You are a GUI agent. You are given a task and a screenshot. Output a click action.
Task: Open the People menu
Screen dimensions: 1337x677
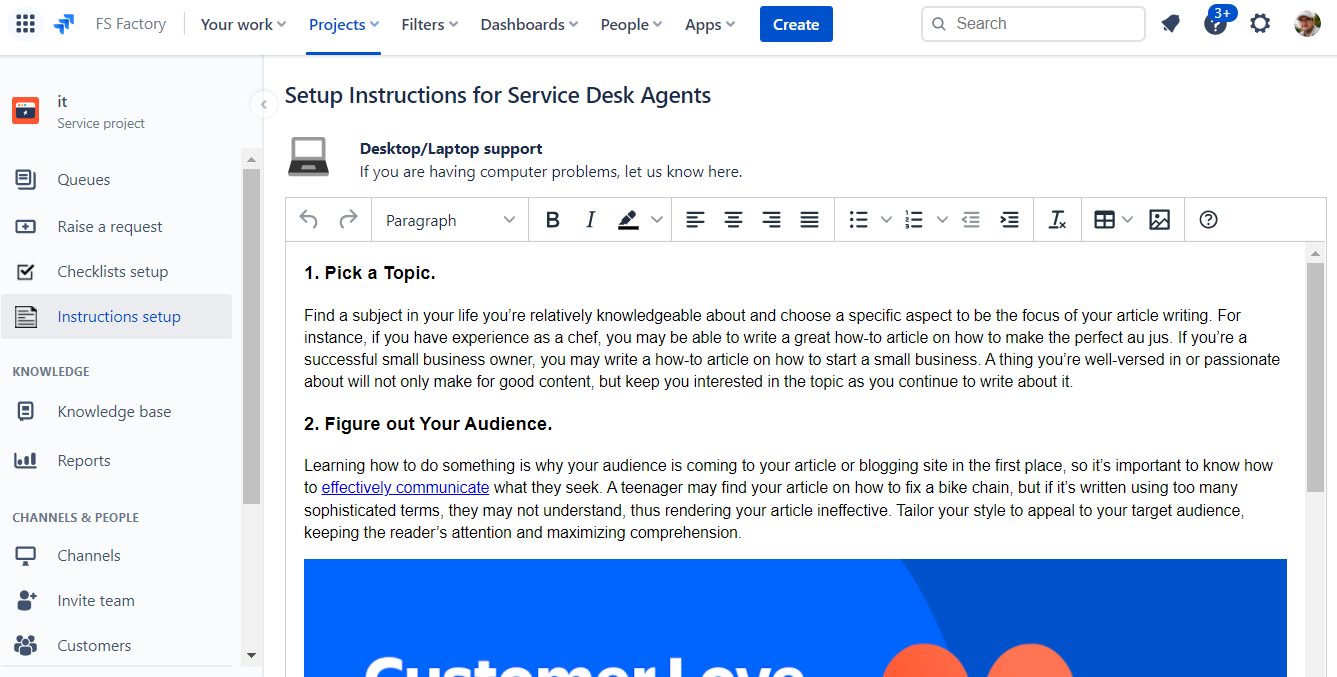click(631, 24)
